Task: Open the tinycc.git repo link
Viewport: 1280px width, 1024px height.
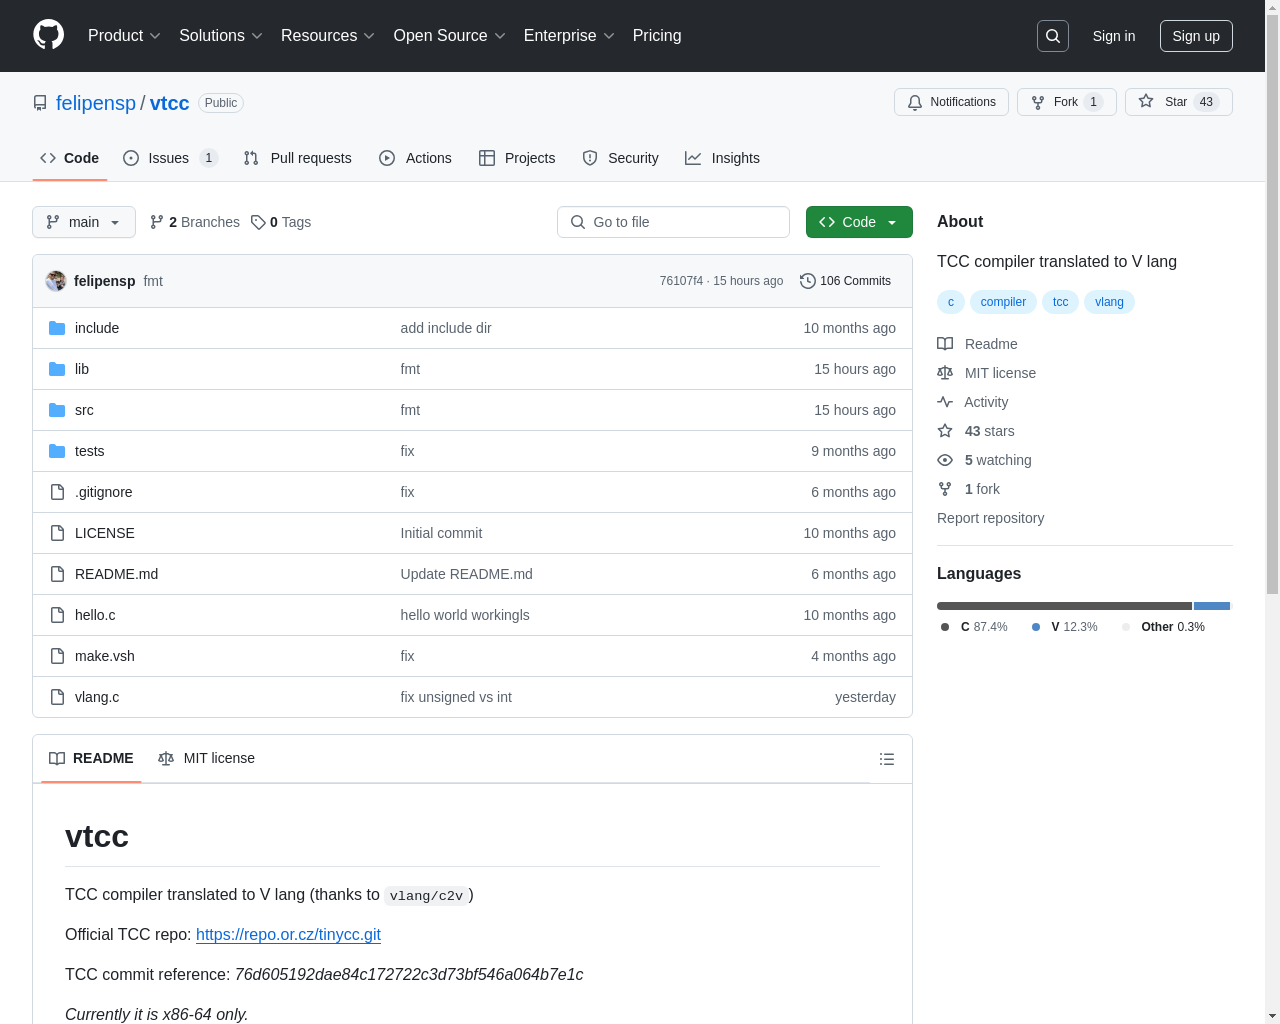Action: (x=288, y=934)
